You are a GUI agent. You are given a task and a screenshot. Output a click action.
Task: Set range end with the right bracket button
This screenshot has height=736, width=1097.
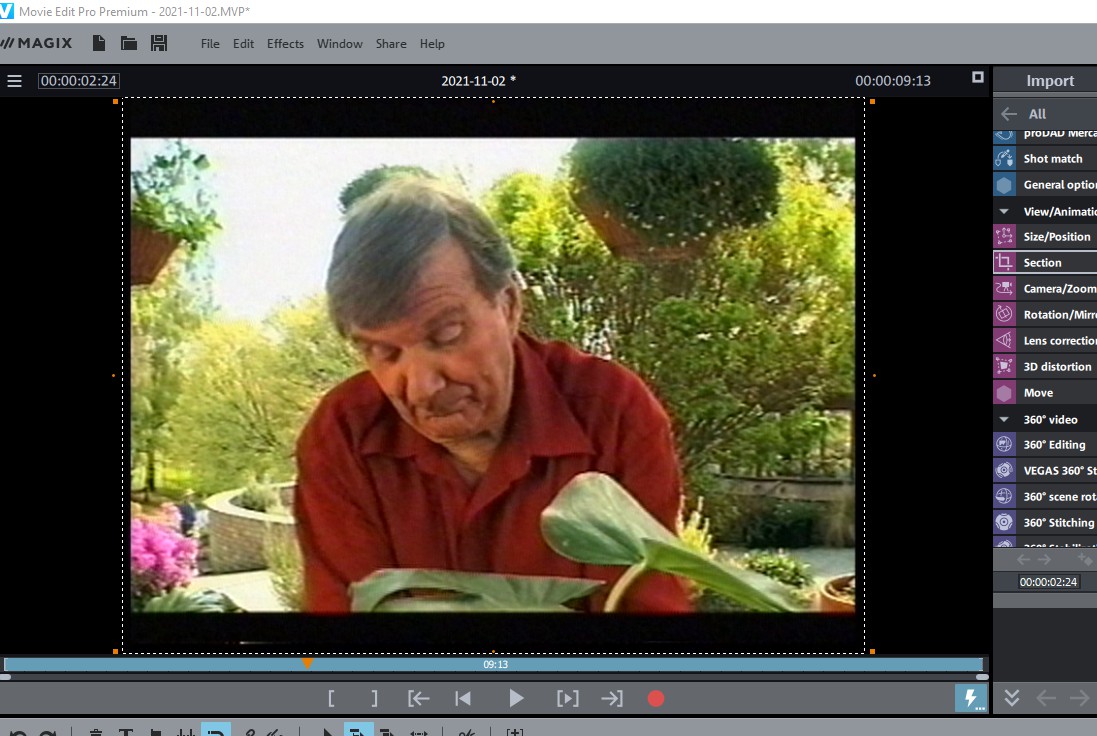(x=374, y=698)
